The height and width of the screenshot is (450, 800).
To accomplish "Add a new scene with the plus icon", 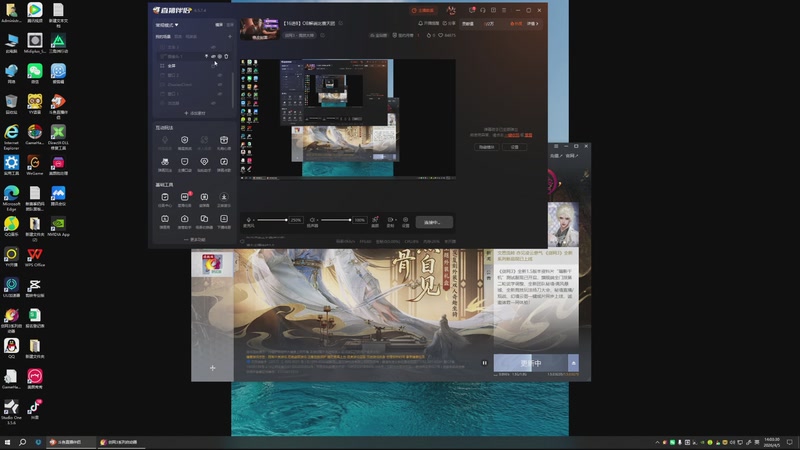I will pyautogui.click(x=230, y=37).
